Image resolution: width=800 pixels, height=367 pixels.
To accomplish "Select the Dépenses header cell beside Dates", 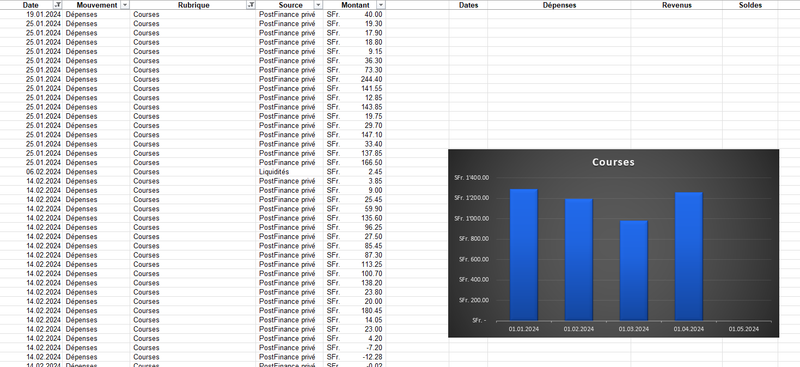I will pyautogui.click(x=559, y=5).
